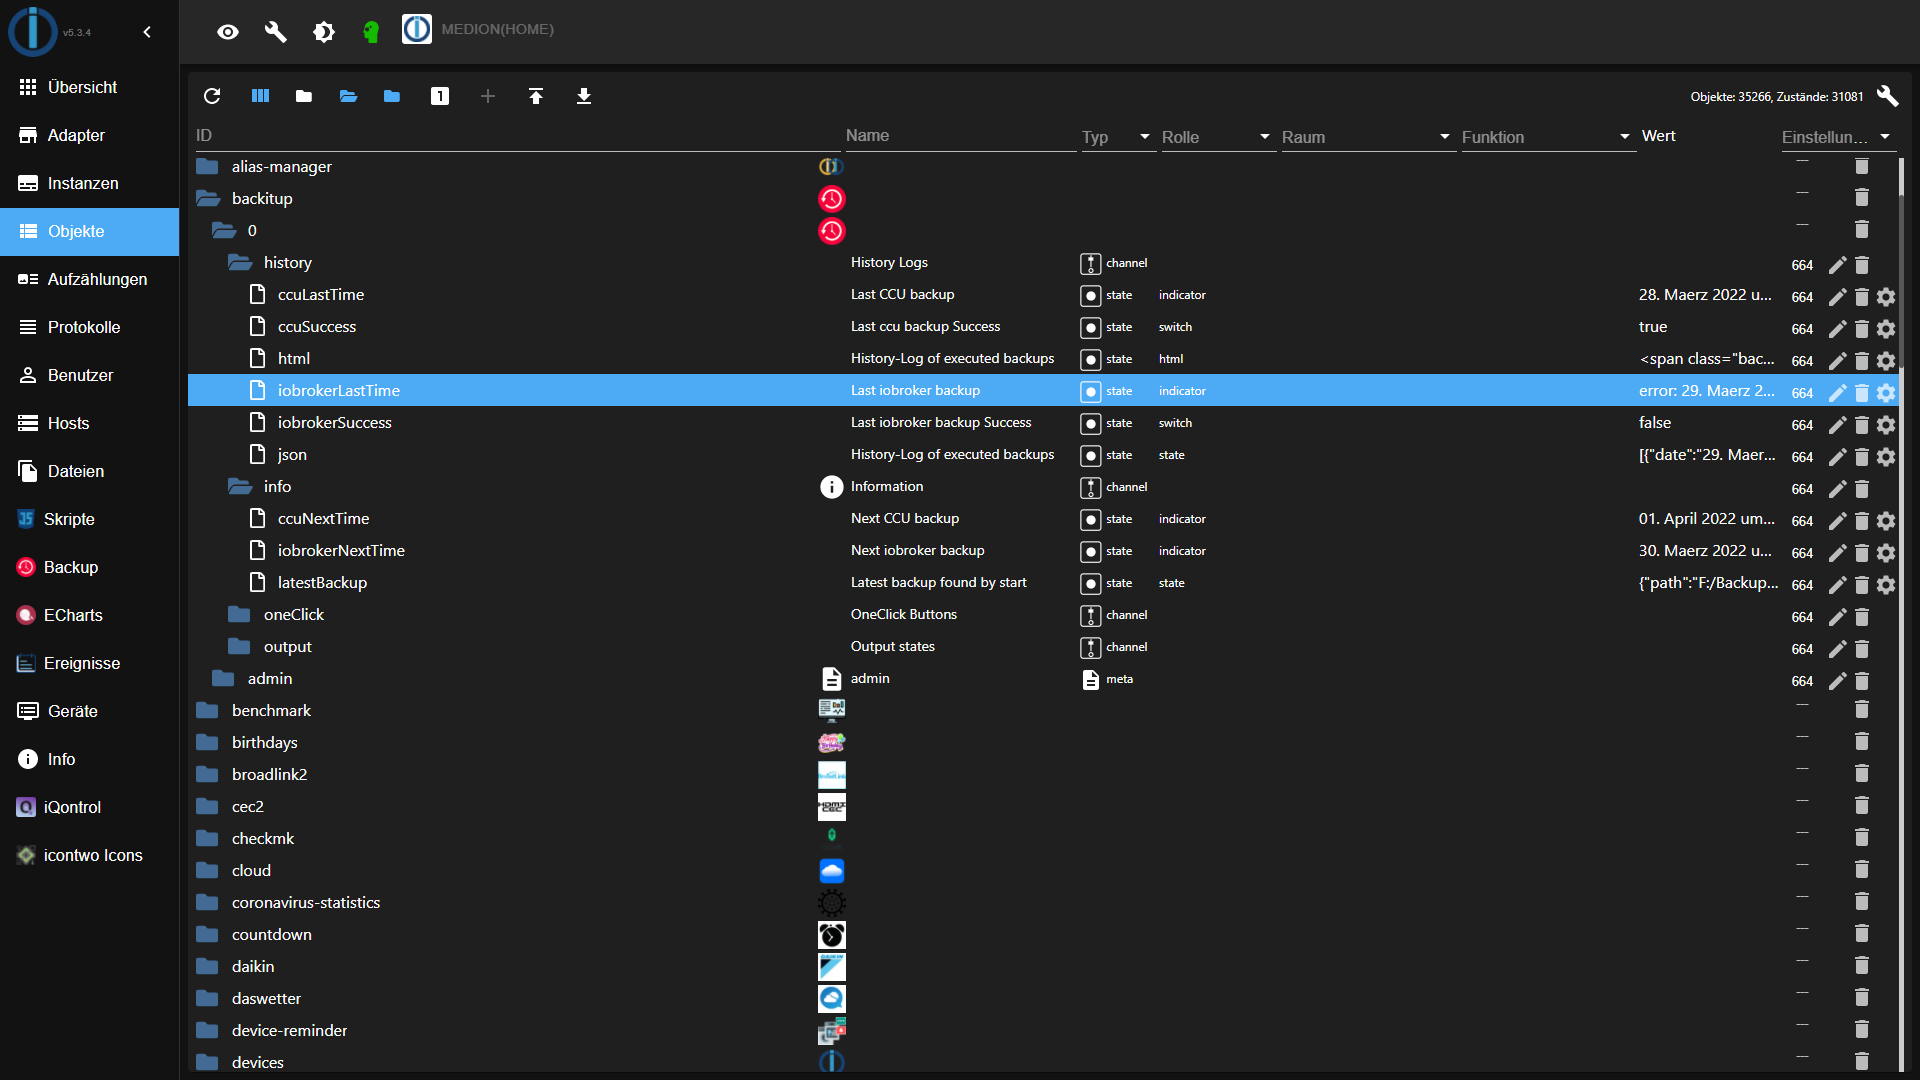Click iobrokerSuccess value false
Image resolution: width=1920 pixels, height=1080 pixels.
pos(1655,423)
